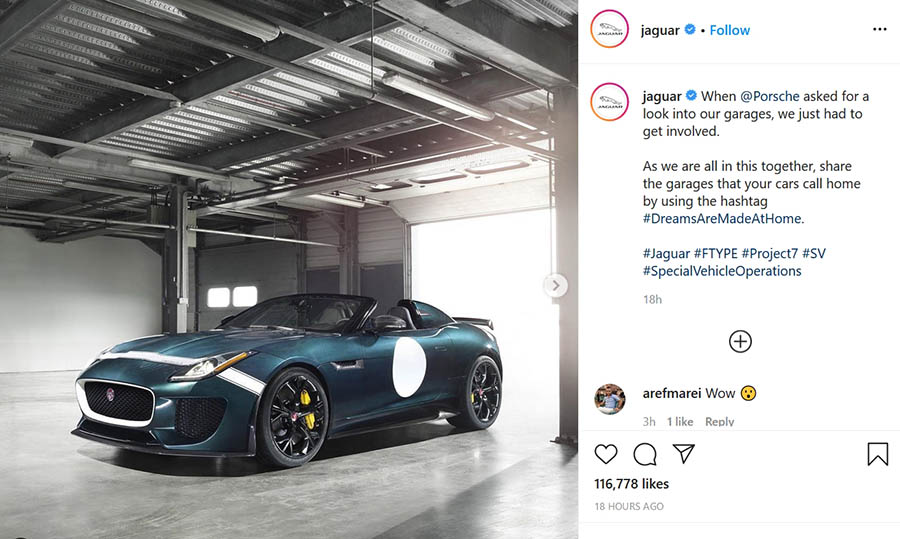This screenshot has width=900, height=539.
Task: Open comments with the speech bubble icon
Action: point(645,454)
